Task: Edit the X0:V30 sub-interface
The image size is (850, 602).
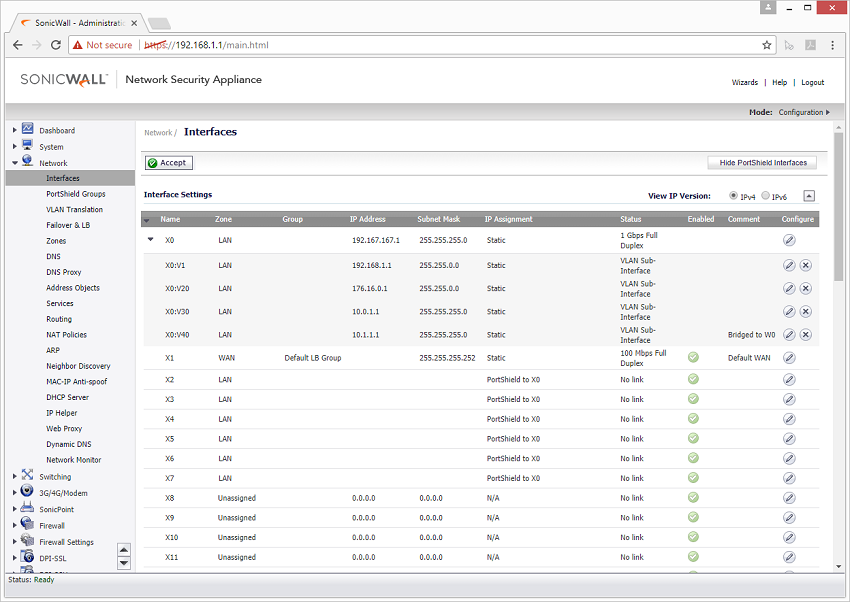Action: (789, 312)
